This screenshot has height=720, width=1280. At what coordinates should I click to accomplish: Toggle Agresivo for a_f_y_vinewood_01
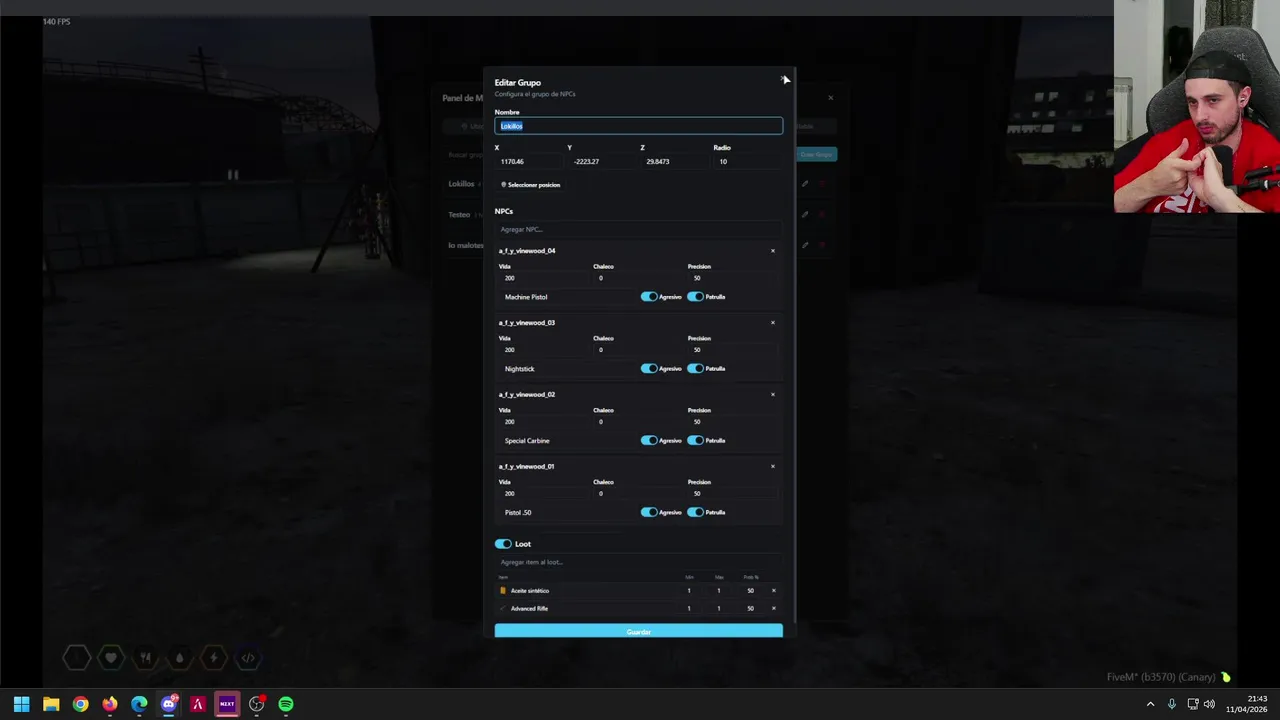[649, 513]
